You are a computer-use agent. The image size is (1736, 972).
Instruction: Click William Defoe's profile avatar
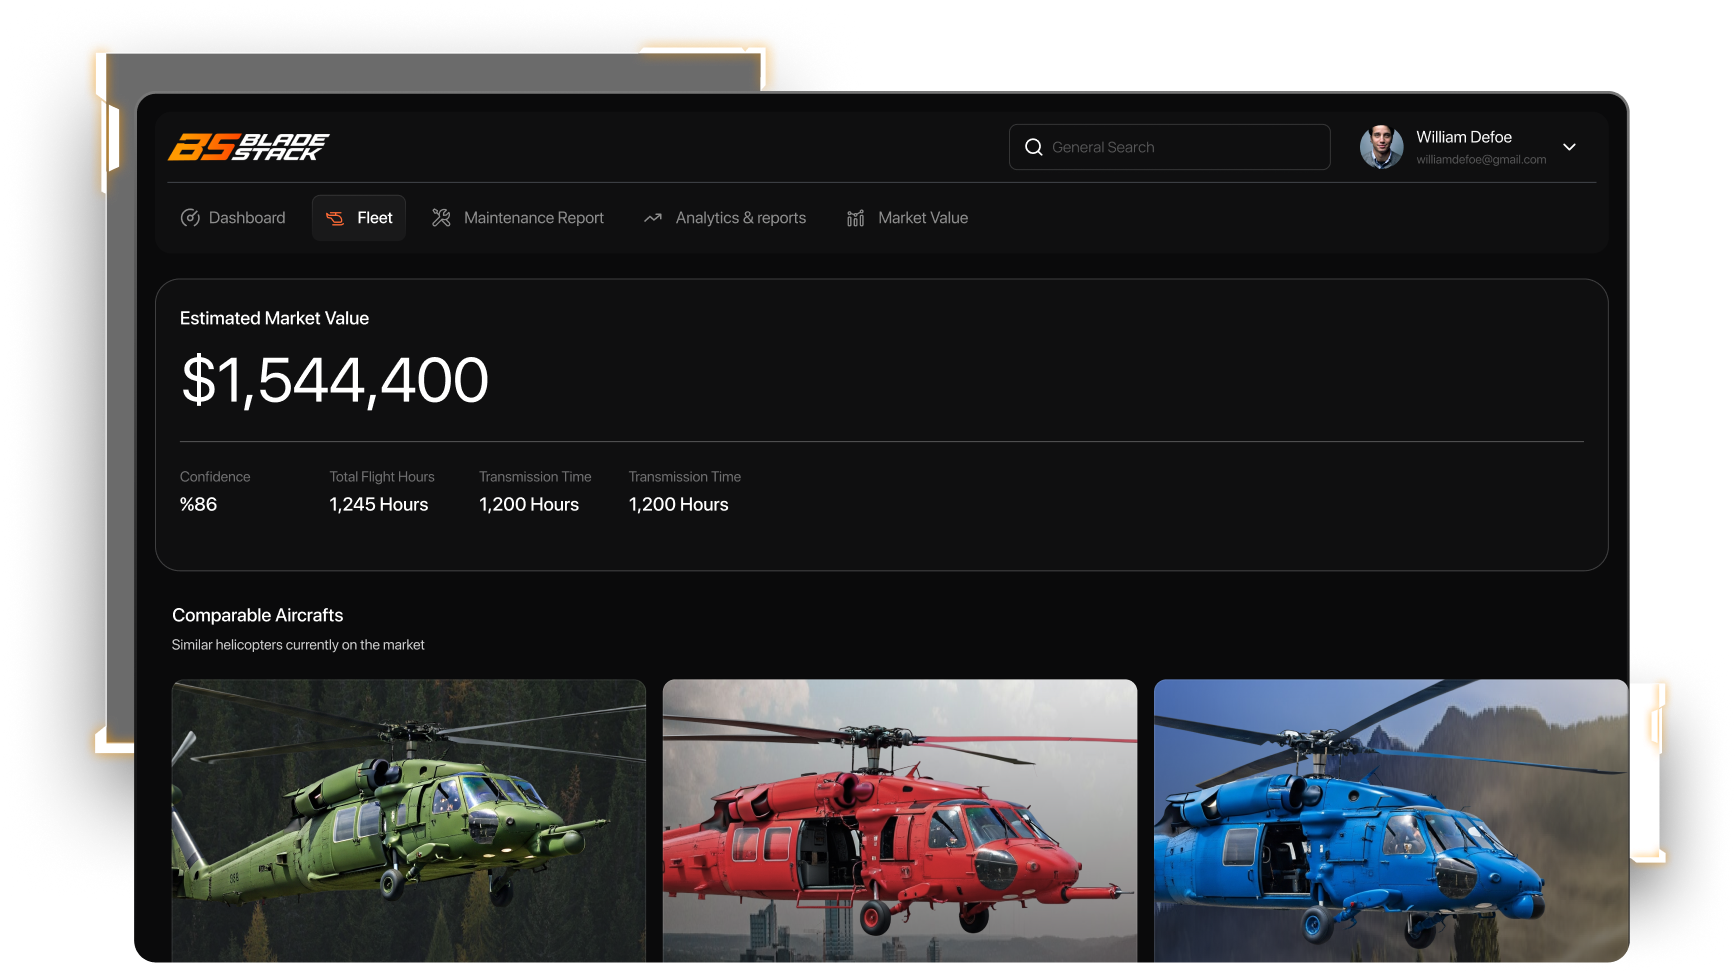[1381, 147]
